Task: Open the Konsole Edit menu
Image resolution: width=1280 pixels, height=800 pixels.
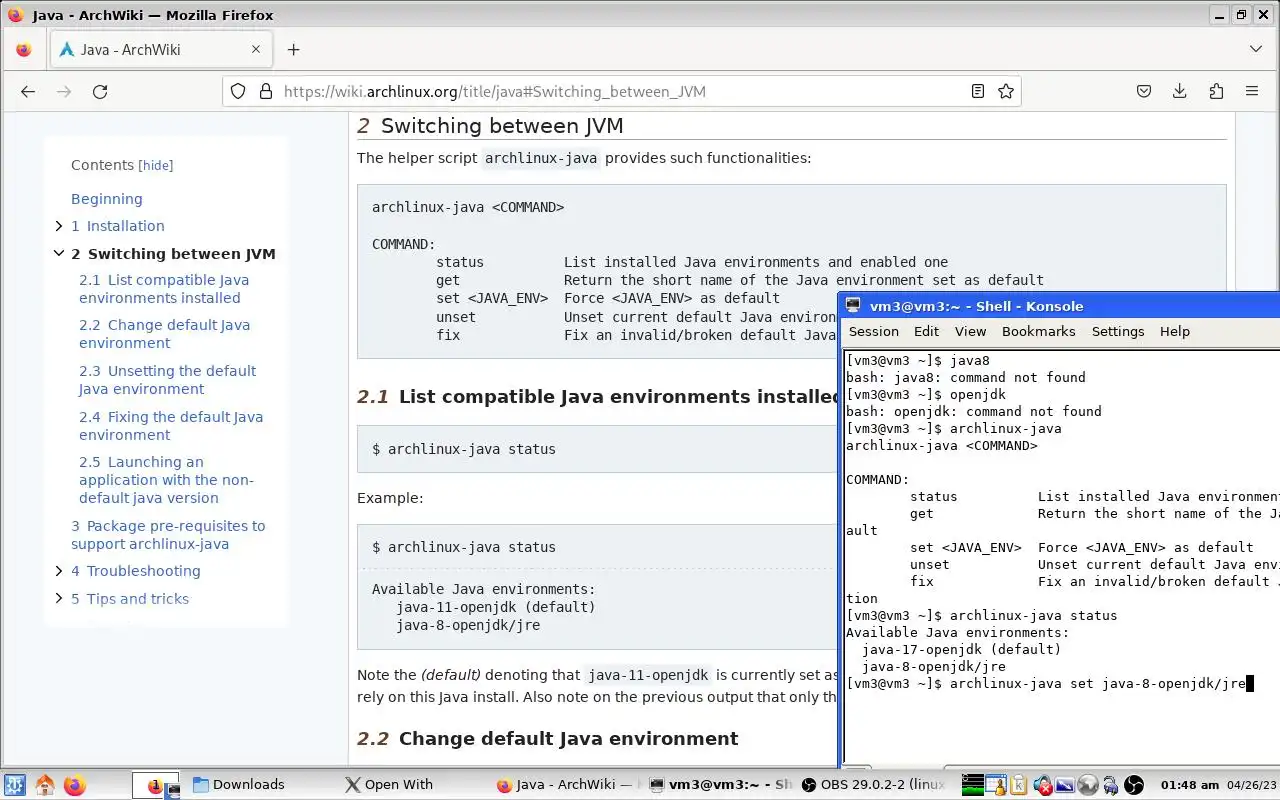Action: [x=927, y=331]
